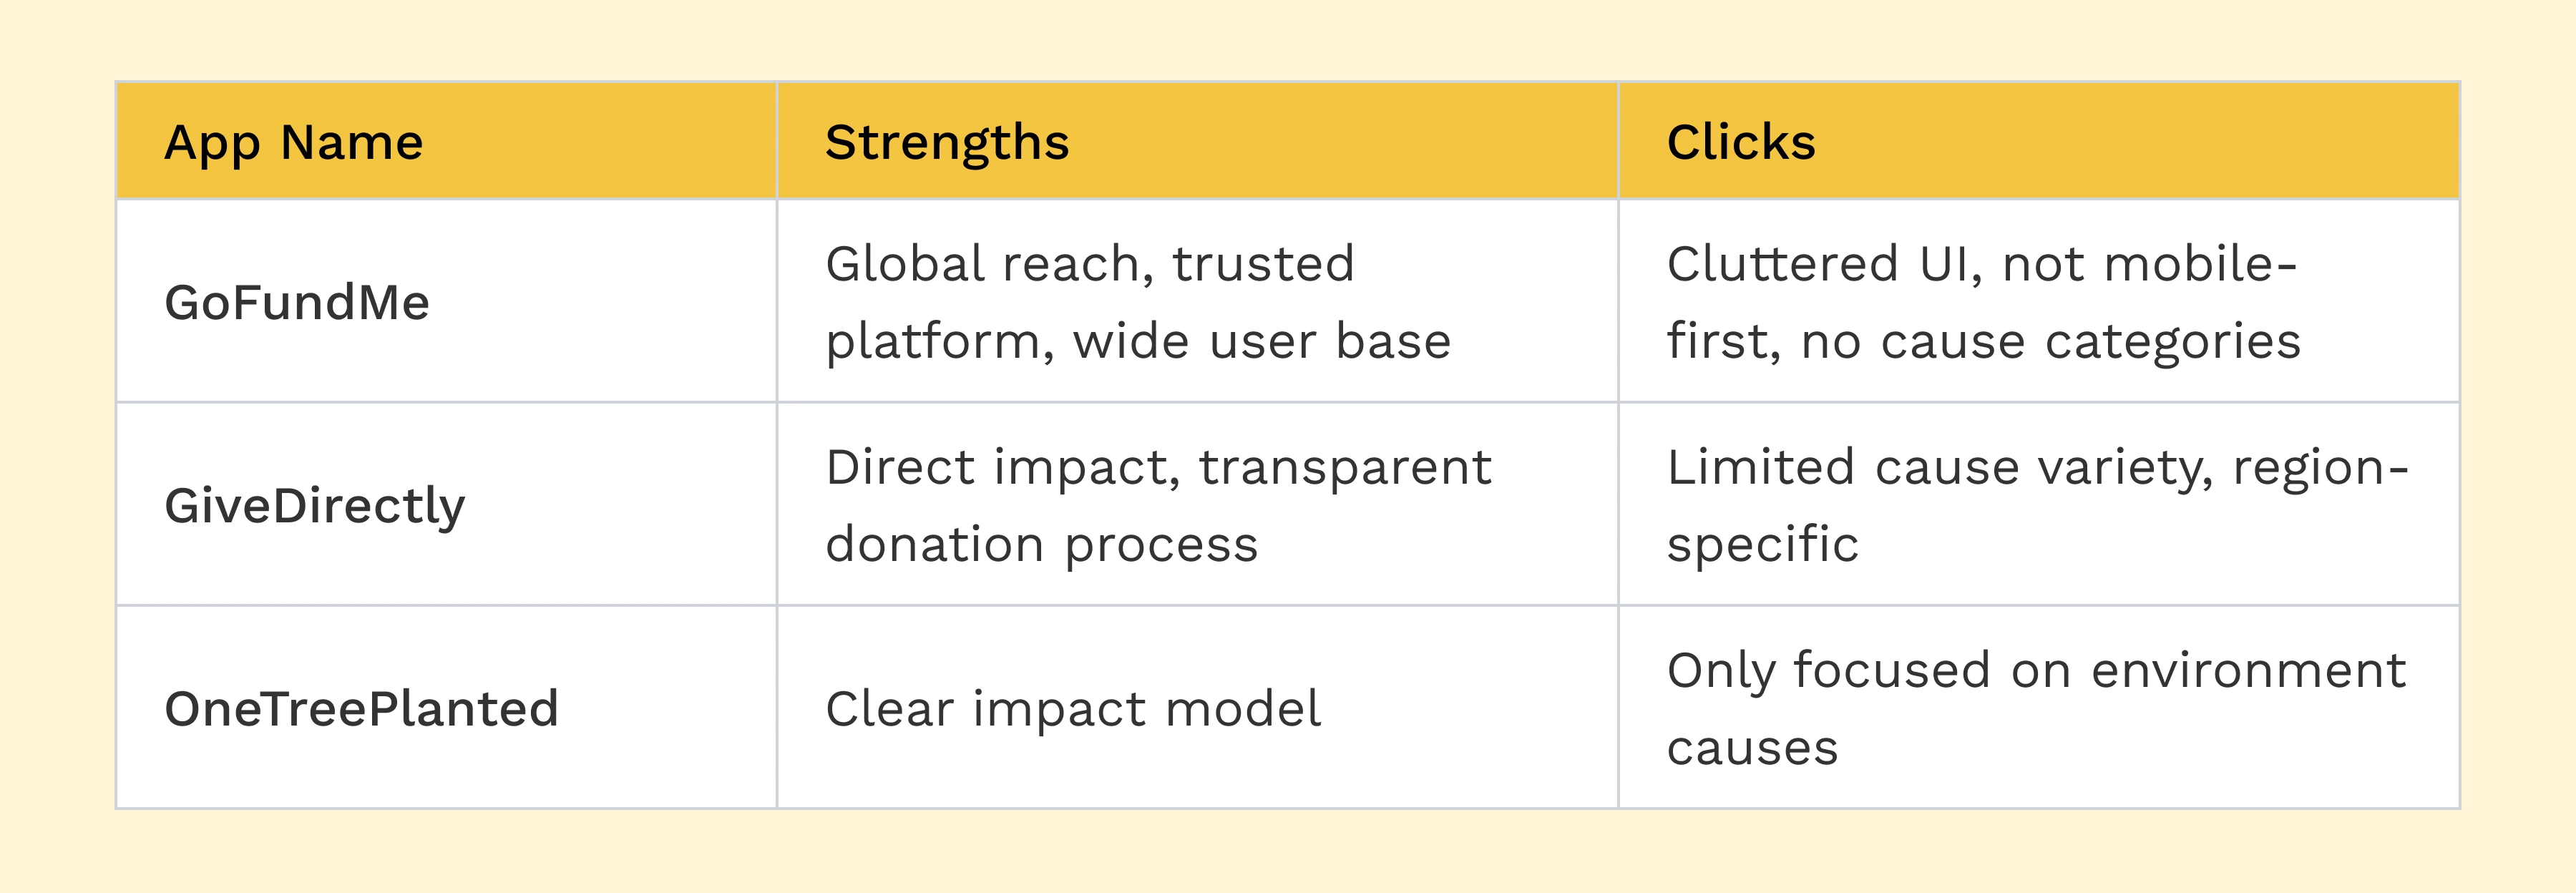This screenshot has height=893, width=2576.
Task: Select the 'Only focused on environment causes' cell
Action: tap(2036, 708)
